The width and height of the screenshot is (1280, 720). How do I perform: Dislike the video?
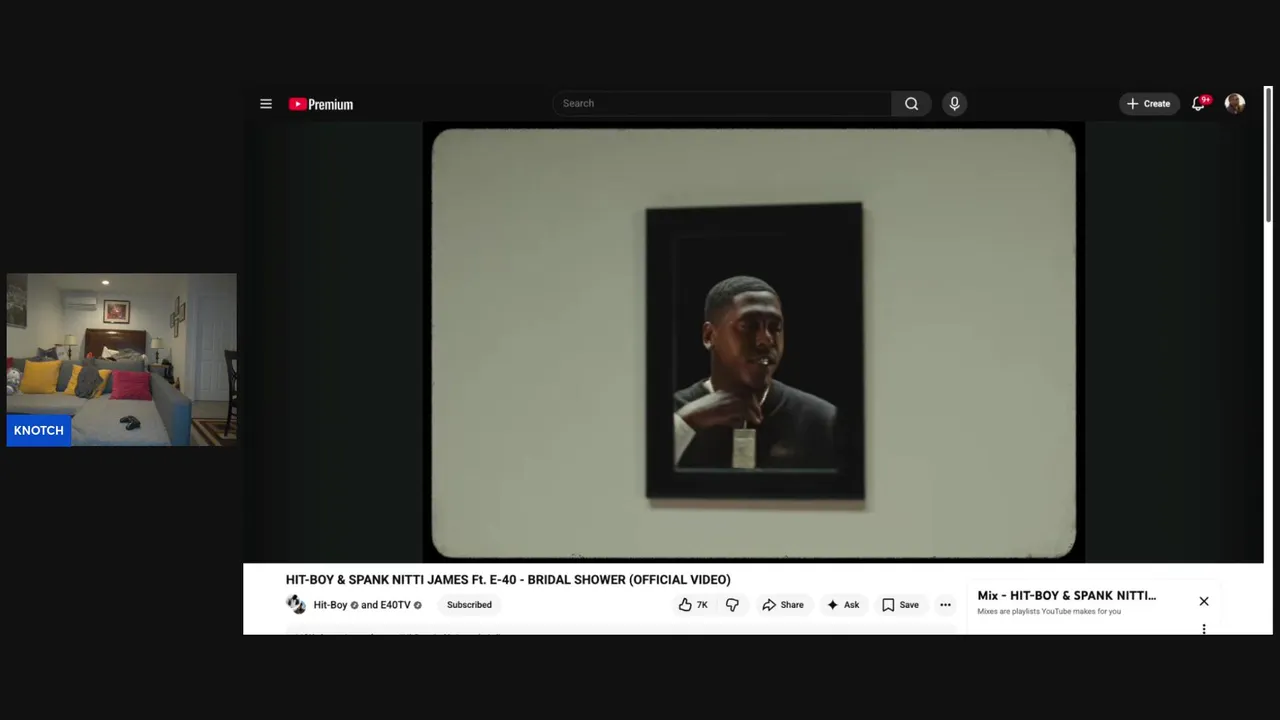coord(732,605)
